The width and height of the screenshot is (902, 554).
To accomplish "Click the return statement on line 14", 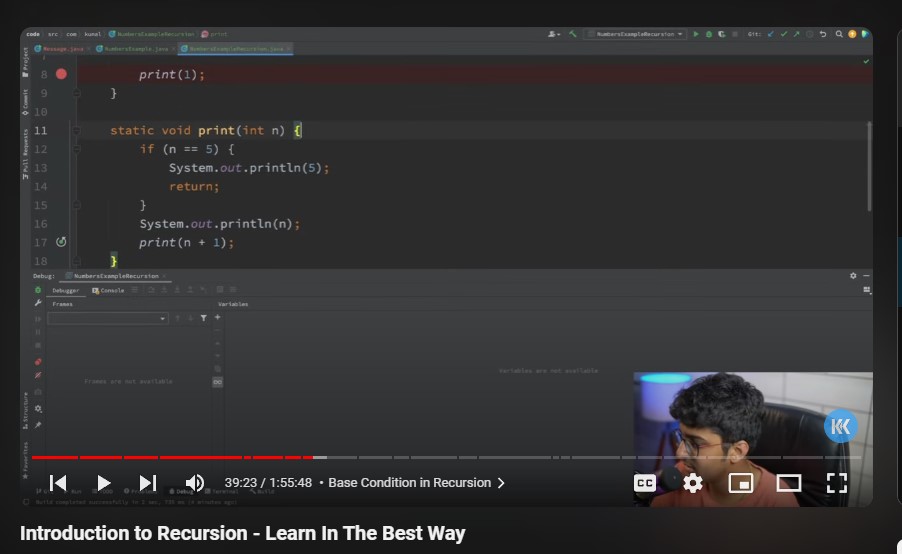I will (x=194, y=186).
